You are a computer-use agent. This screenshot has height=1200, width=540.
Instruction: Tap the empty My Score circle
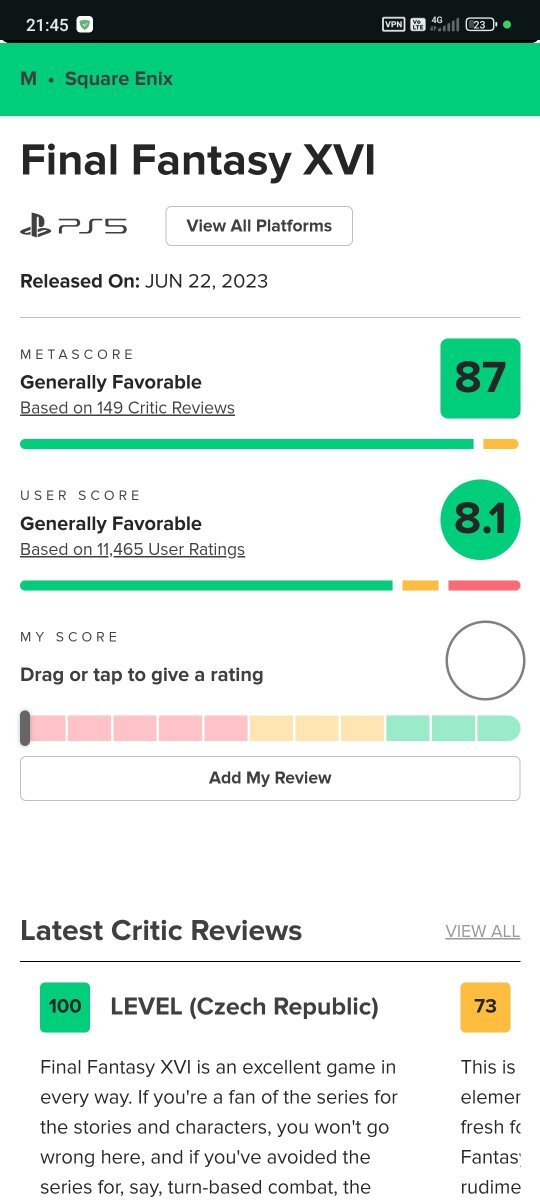coord(485,660)
